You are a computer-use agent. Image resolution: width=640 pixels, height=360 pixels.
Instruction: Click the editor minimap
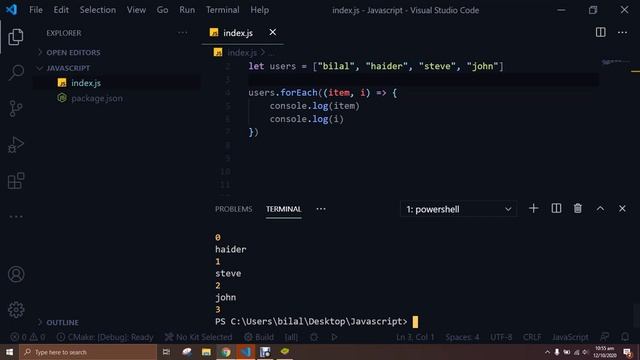pos(615,62)
